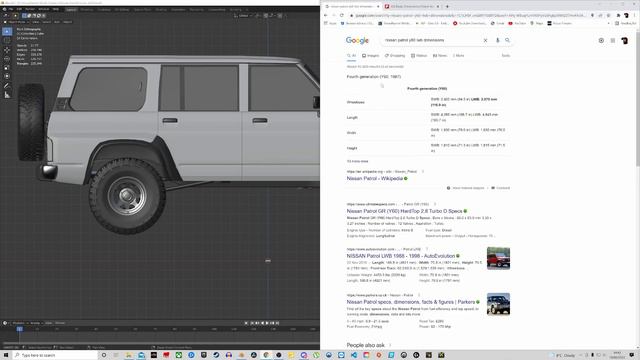The width and height of the screenshot is (640, 360).
Task: Open the Google account avatar
Action: tap(624, 40)
